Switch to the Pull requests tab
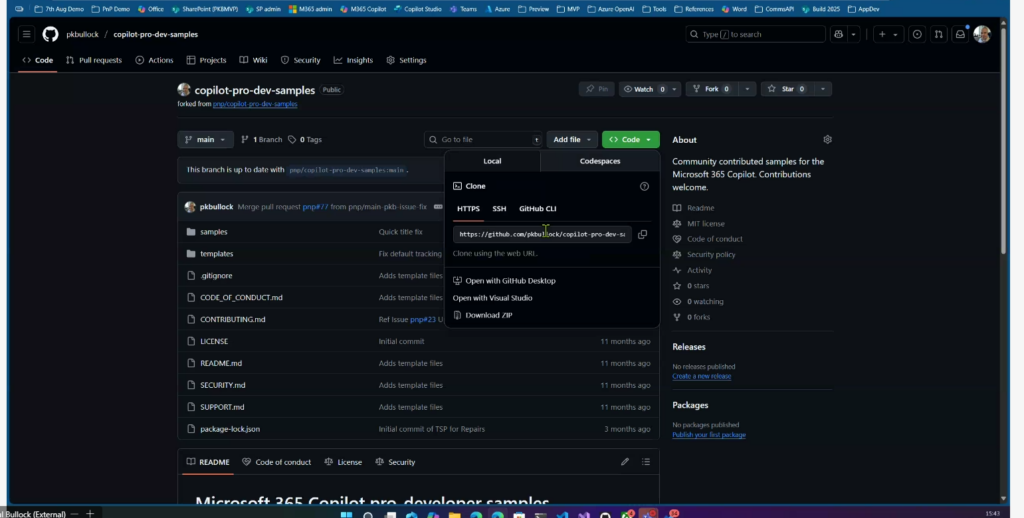 coord(93,60)
